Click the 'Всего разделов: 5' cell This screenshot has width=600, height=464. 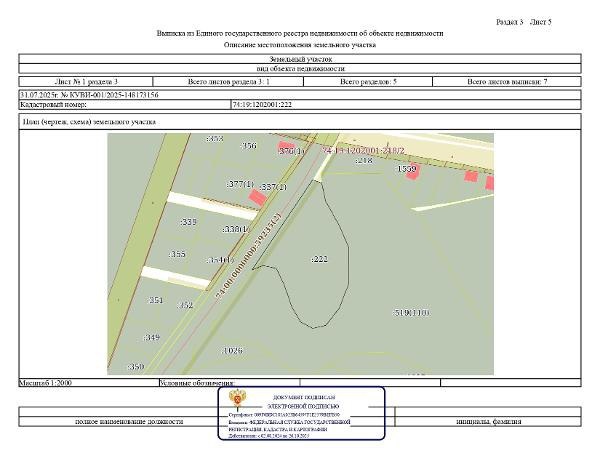click(x=368, y=81)
